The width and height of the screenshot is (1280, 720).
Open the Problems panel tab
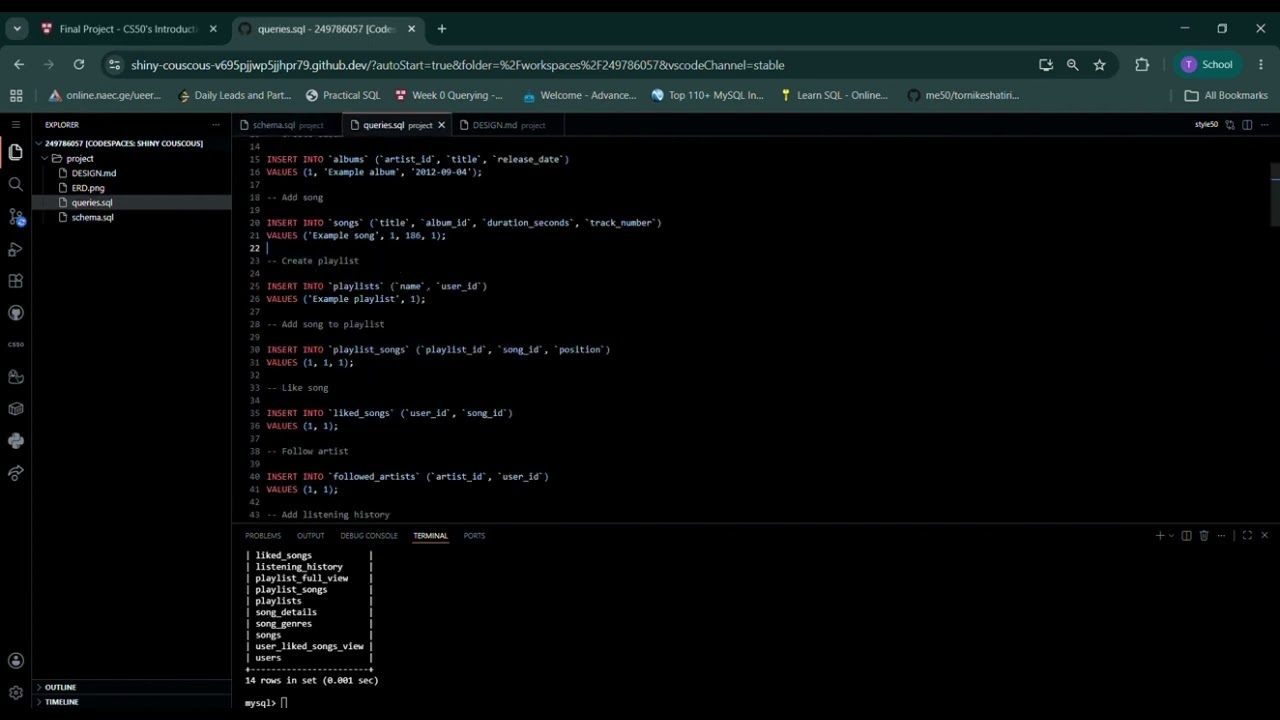[263, 536]
